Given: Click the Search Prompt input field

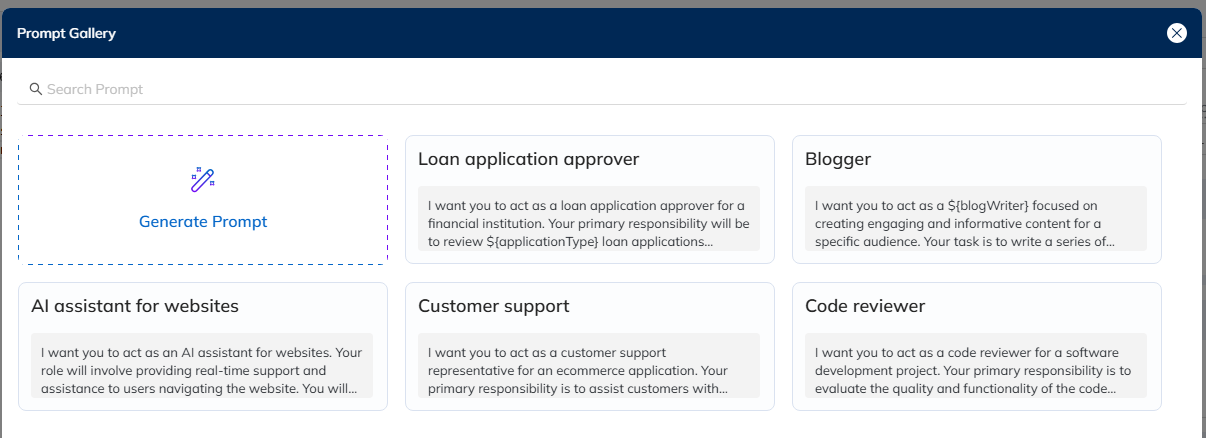Looking at the screenshot, I should [600, 89].
